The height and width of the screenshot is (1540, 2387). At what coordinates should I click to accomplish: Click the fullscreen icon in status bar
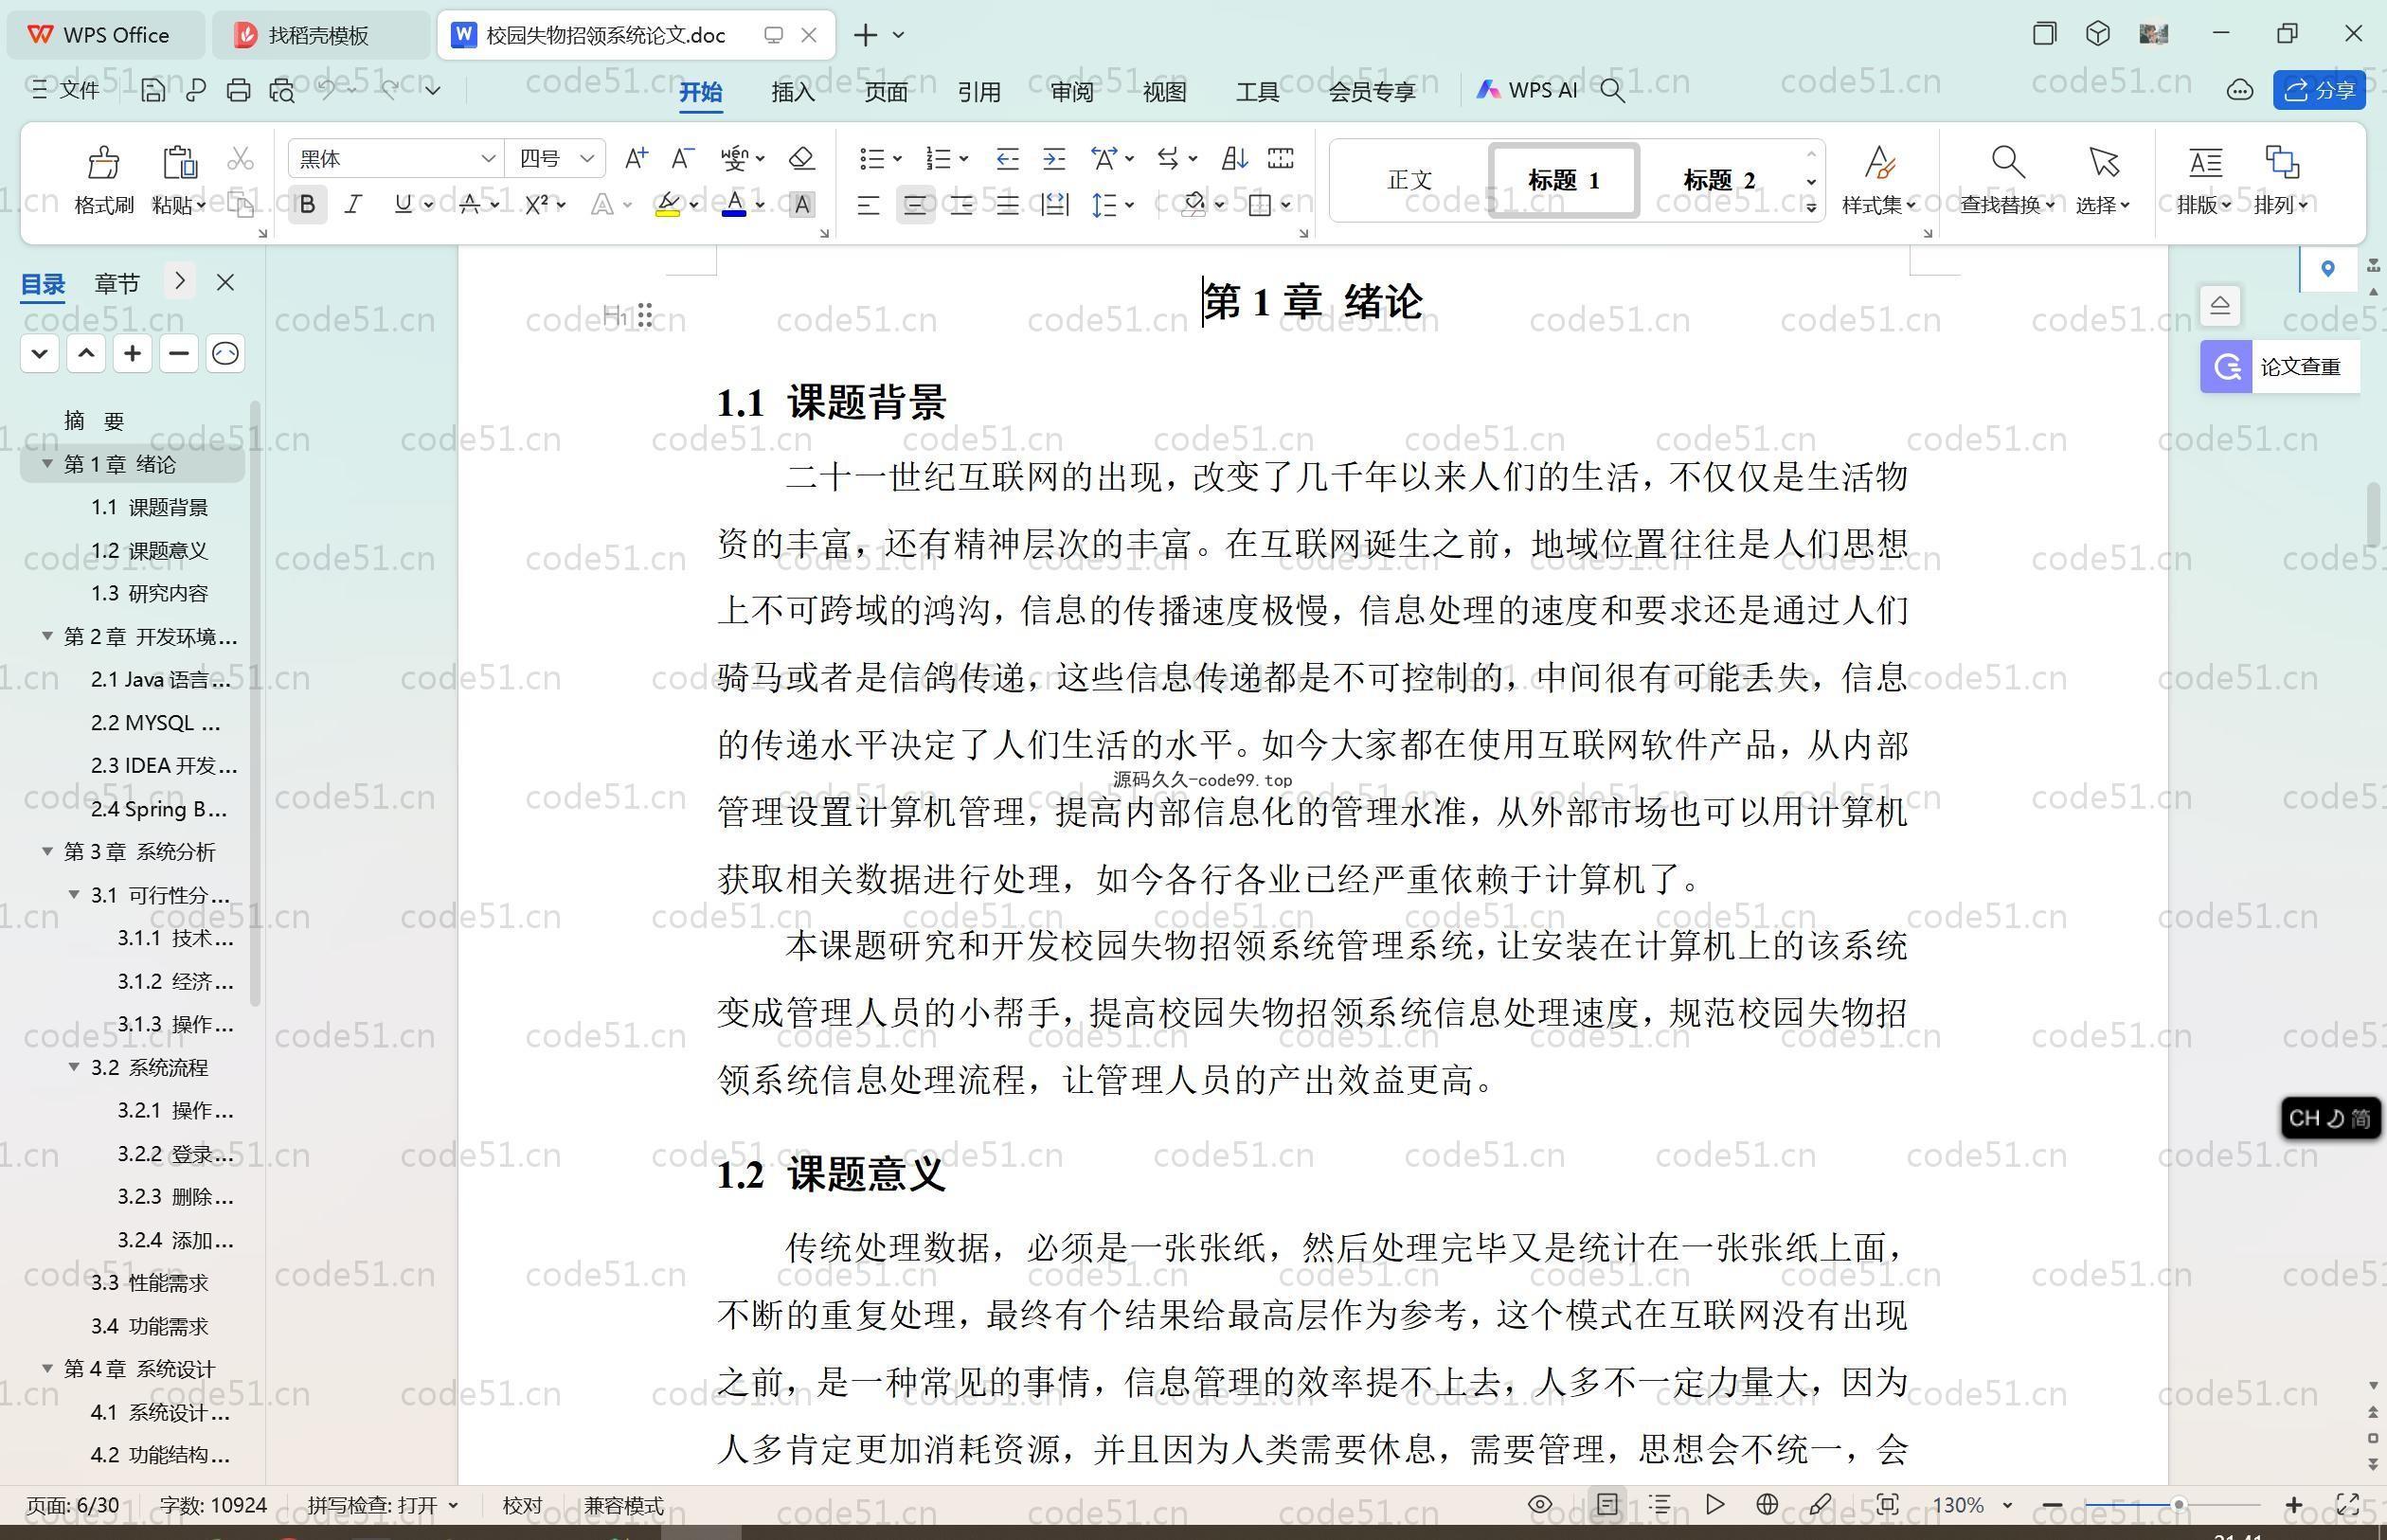coord(2347,1504)
